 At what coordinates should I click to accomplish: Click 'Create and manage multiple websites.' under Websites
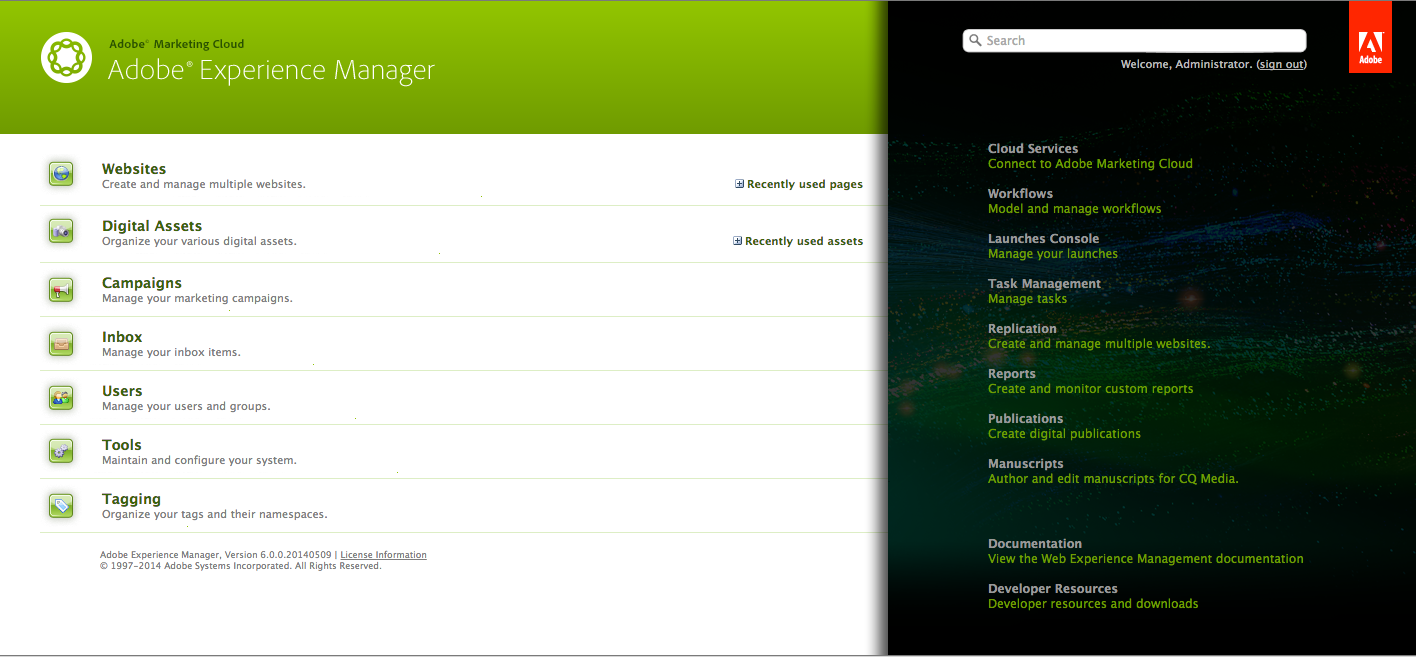(x=204, y=185)
